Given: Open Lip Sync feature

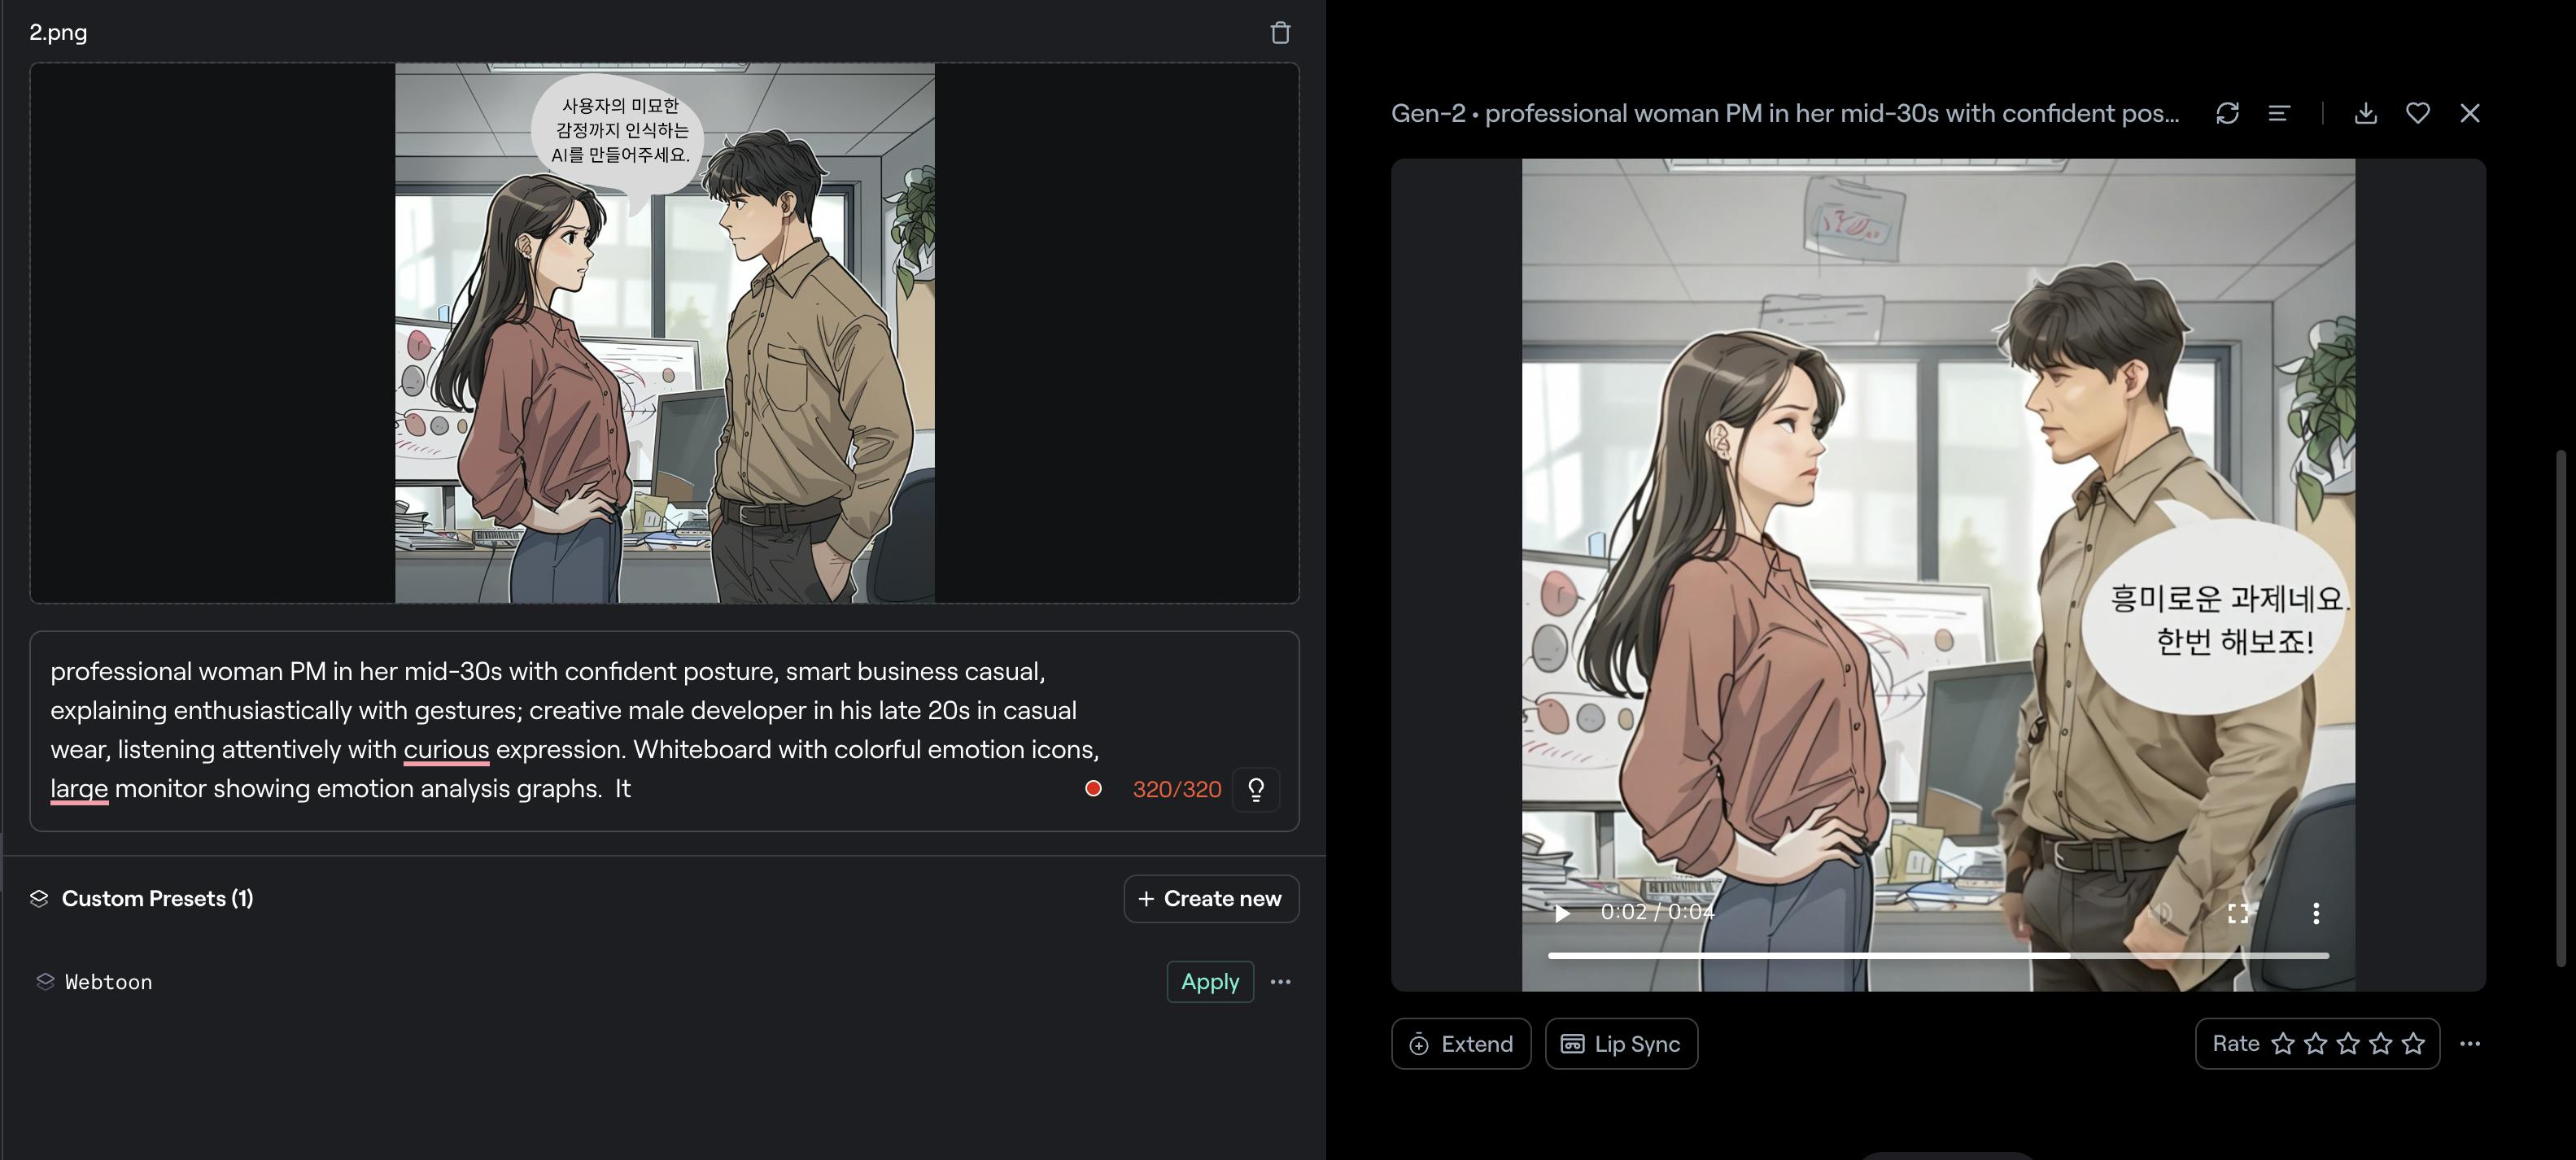Looking at the screenshot, I should pyautogui.click(x=1620, y=1044).
